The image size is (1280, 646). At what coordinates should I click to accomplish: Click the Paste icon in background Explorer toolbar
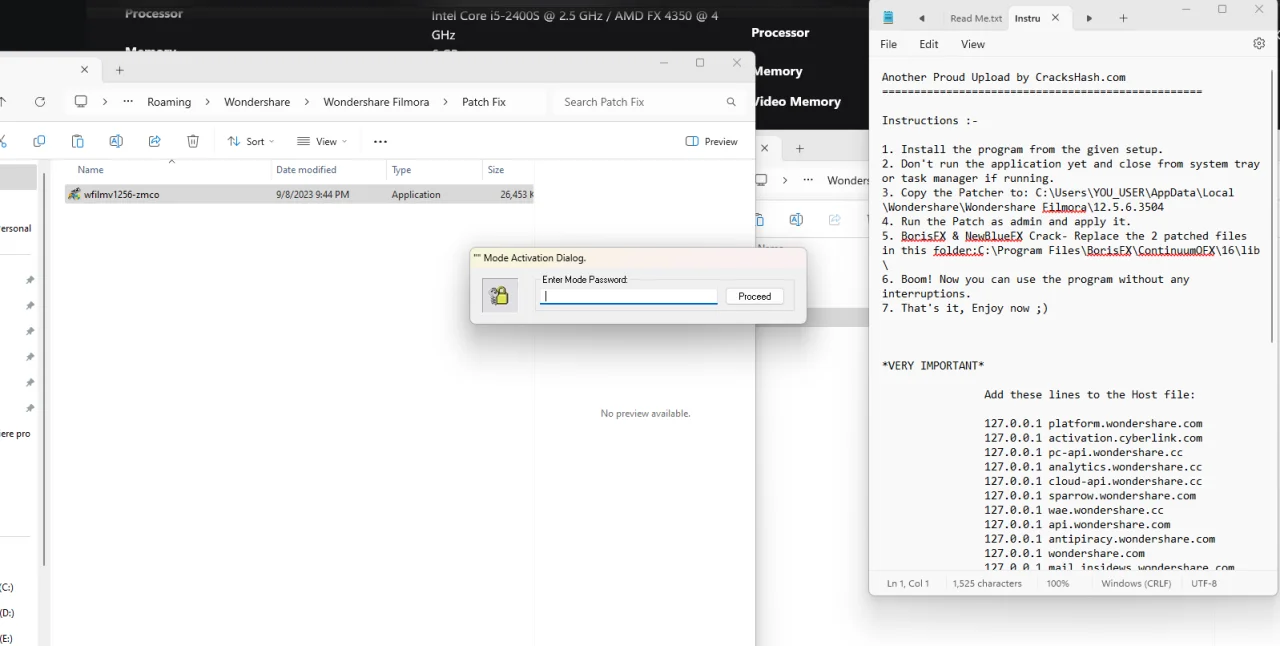coord(760,220)
